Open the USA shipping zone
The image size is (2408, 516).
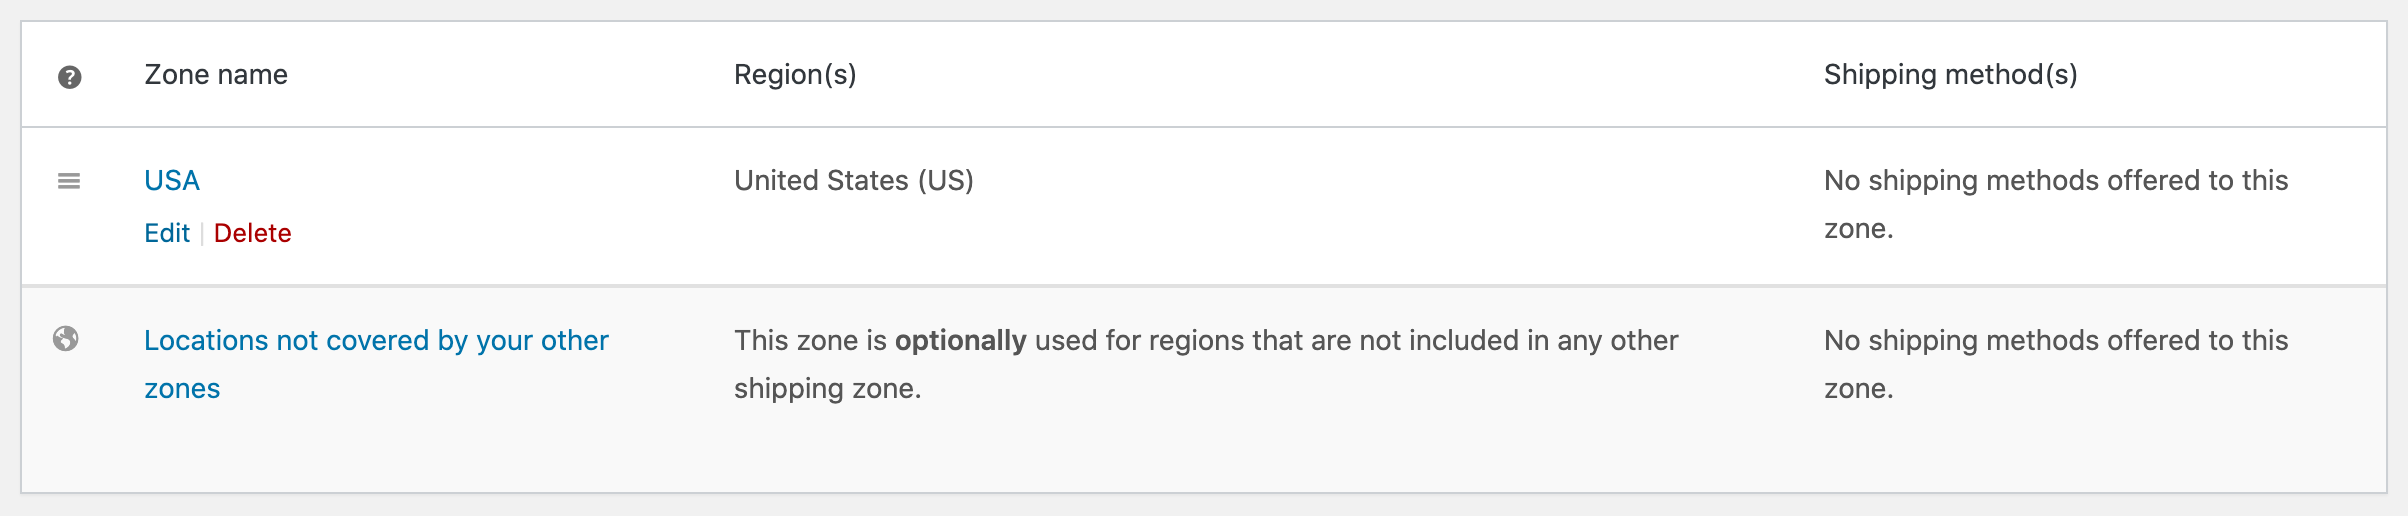click(x=172, y=181)
